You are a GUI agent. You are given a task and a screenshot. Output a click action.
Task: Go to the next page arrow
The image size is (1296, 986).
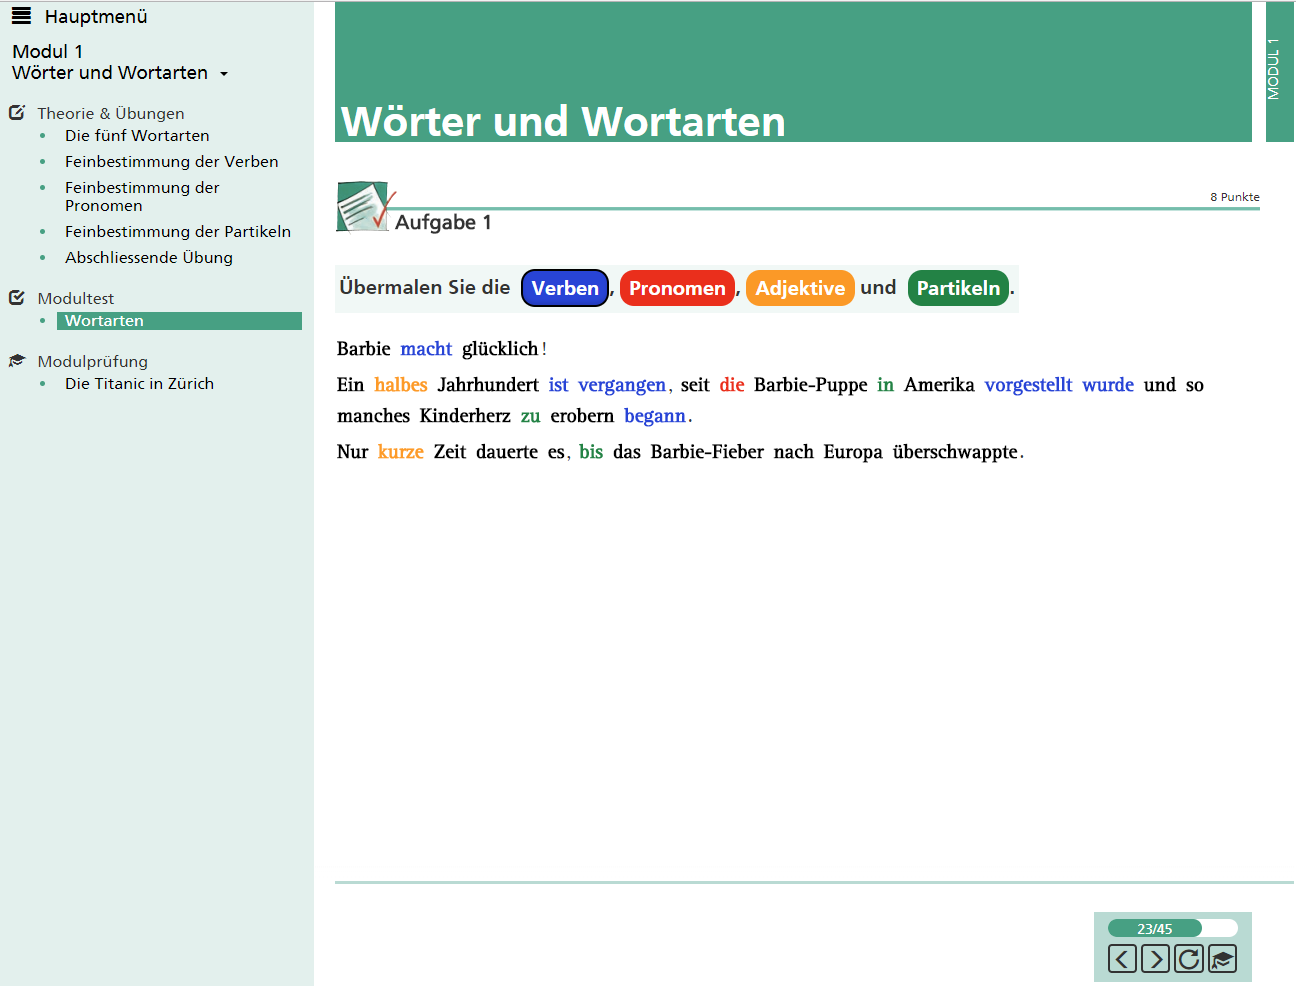pyautogui.click(x=1155, y=959)
